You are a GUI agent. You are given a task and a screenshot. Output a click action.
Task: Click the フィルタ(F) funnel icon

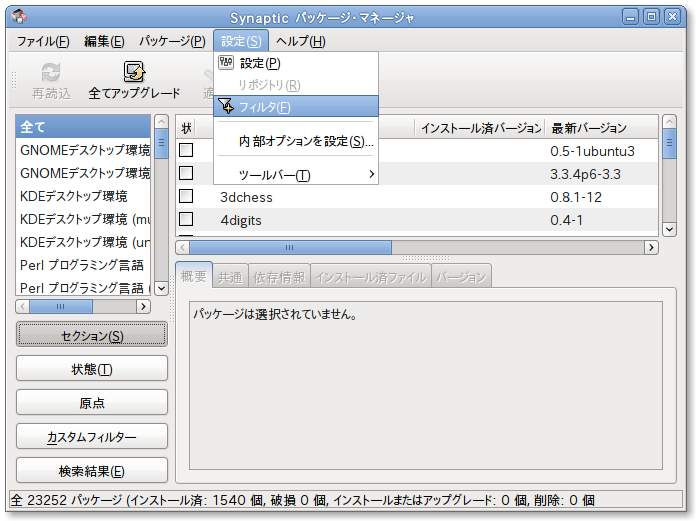226,106
